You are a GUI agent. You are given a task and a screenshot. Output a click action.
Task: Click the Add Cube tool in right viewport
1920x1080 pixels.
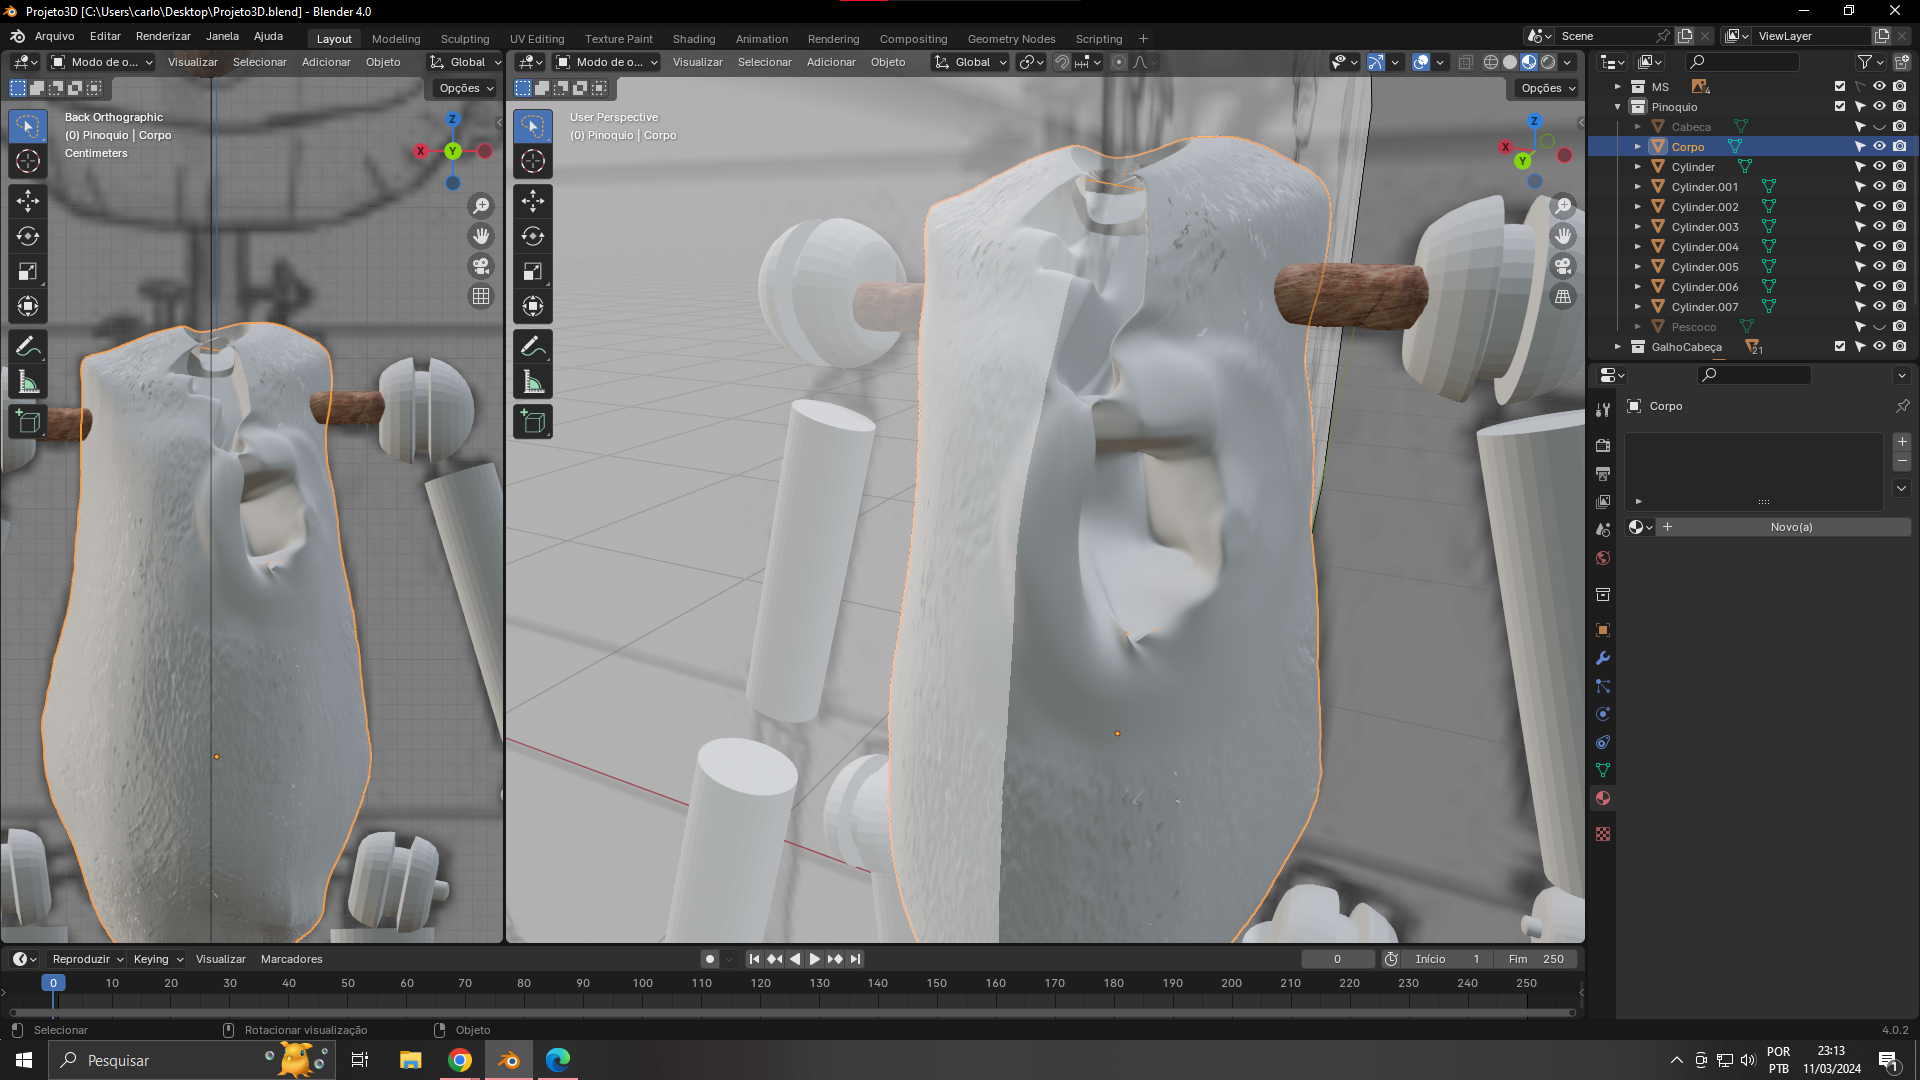[533, 422]
